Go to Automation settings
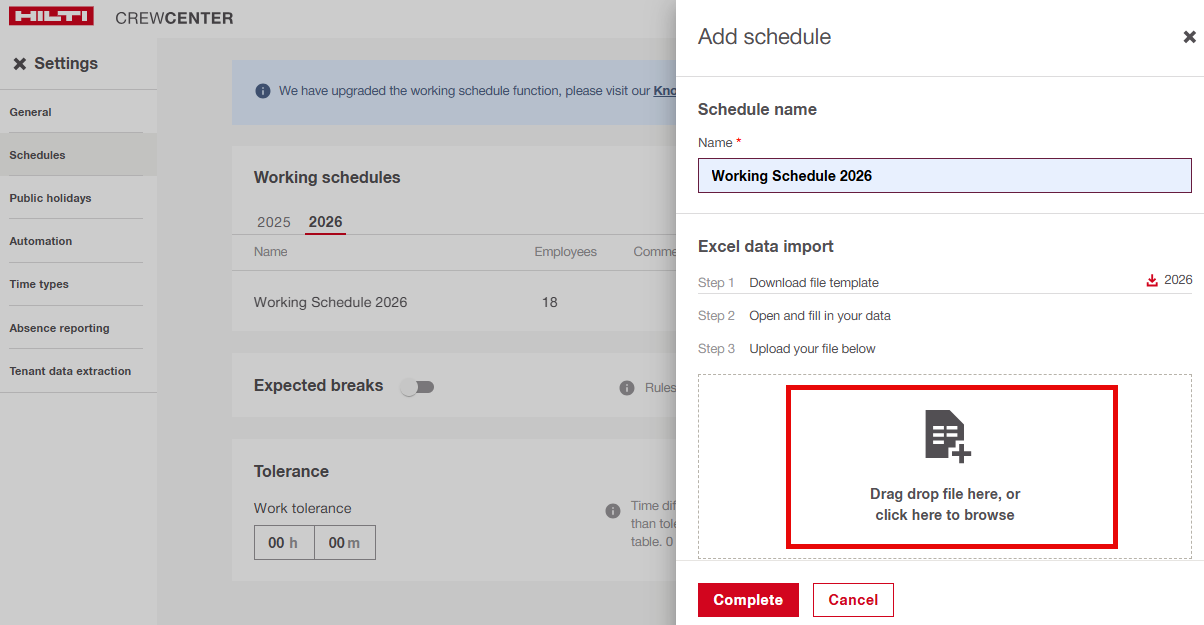The width and height of the screenshot is (1204, 625). tap(41, 241)
